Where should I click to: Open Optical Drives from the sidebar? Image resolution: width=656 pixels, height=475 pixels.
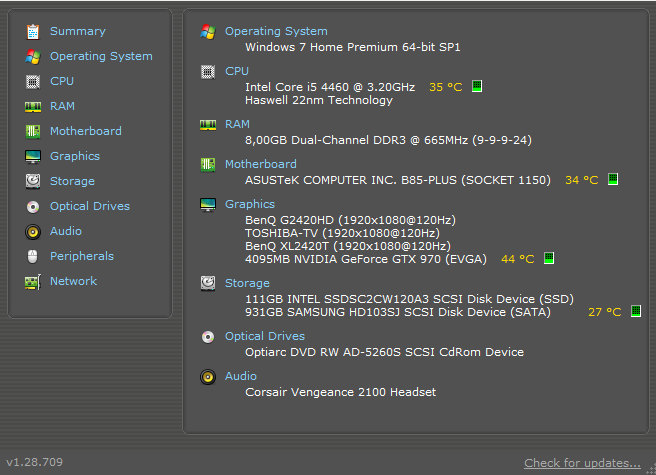point(90,206)
